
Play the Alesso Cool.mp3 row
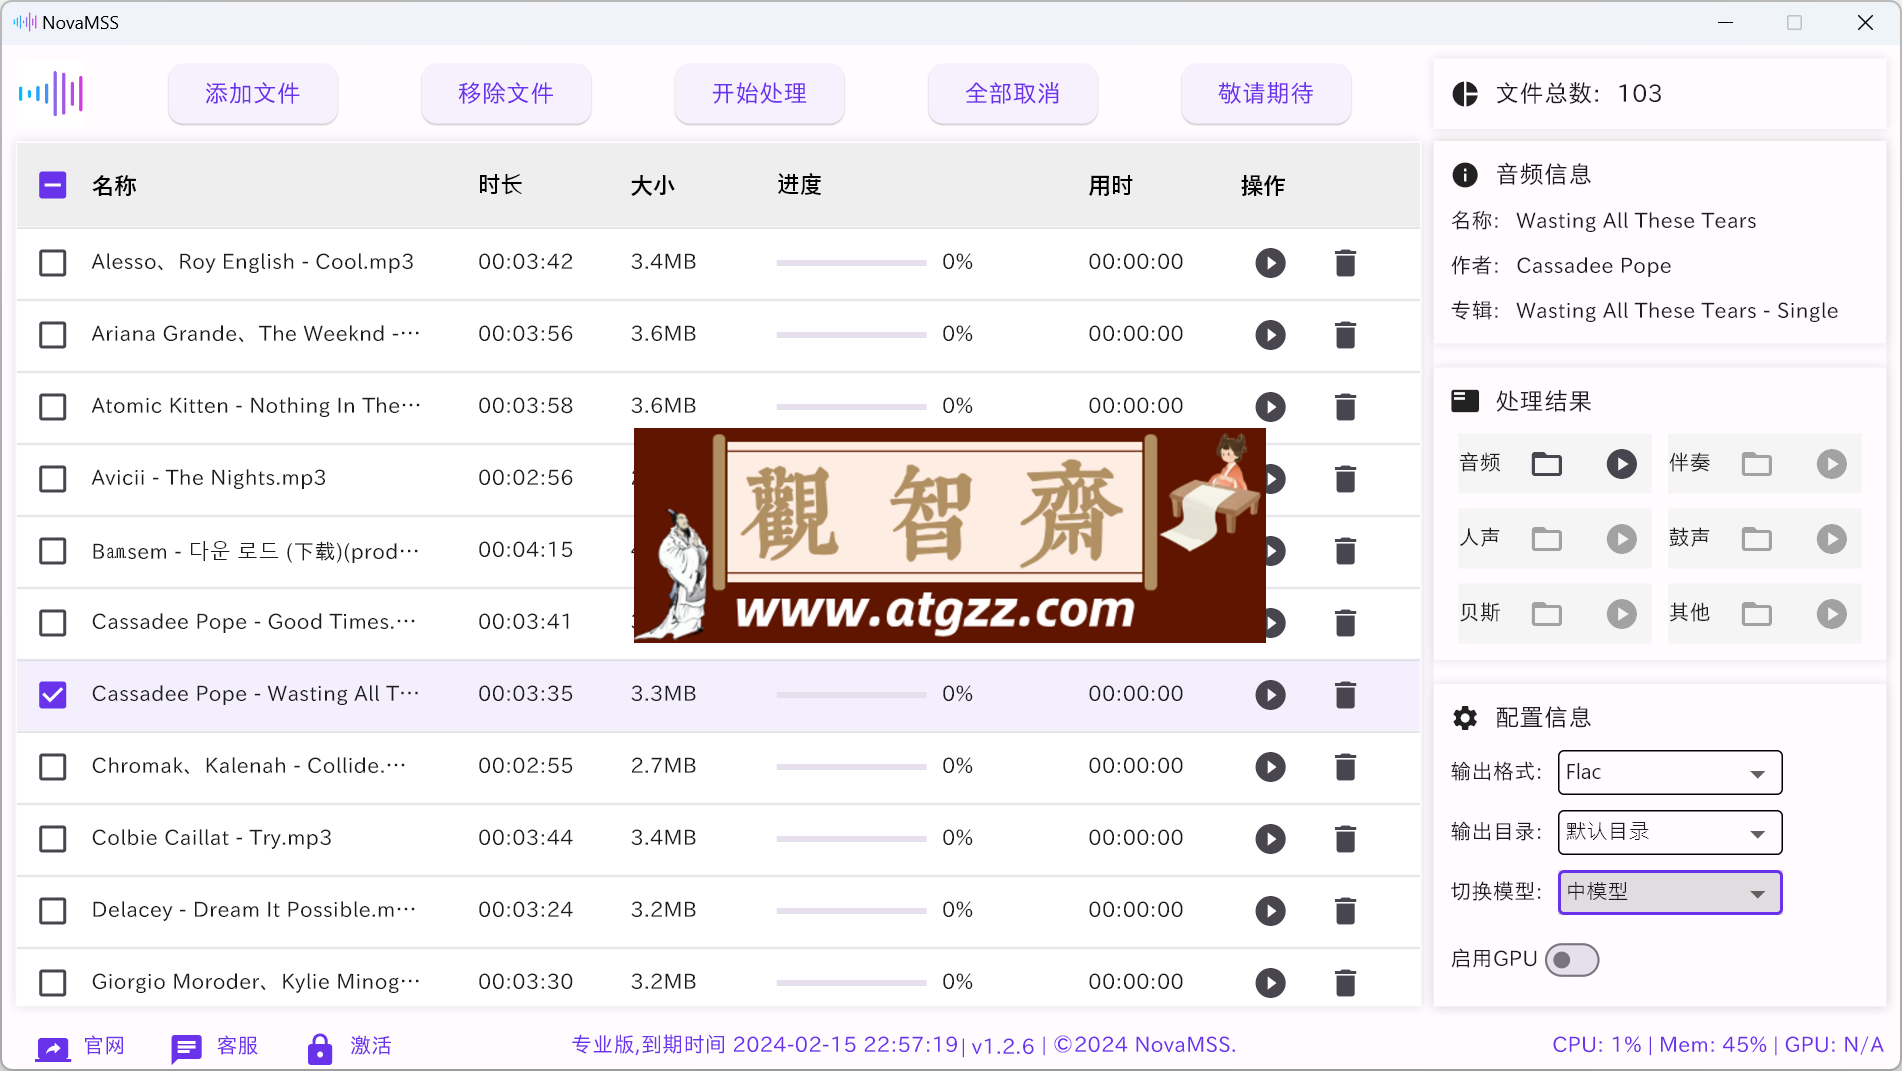pyautogui.click(x=1270, y=263)
